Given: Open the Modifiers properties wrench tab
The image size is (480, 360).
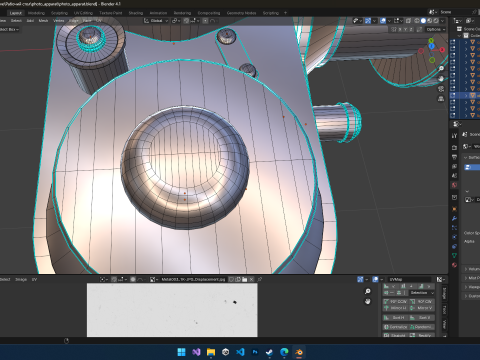Looking at the screenshot, I should (x=454, y=218).
